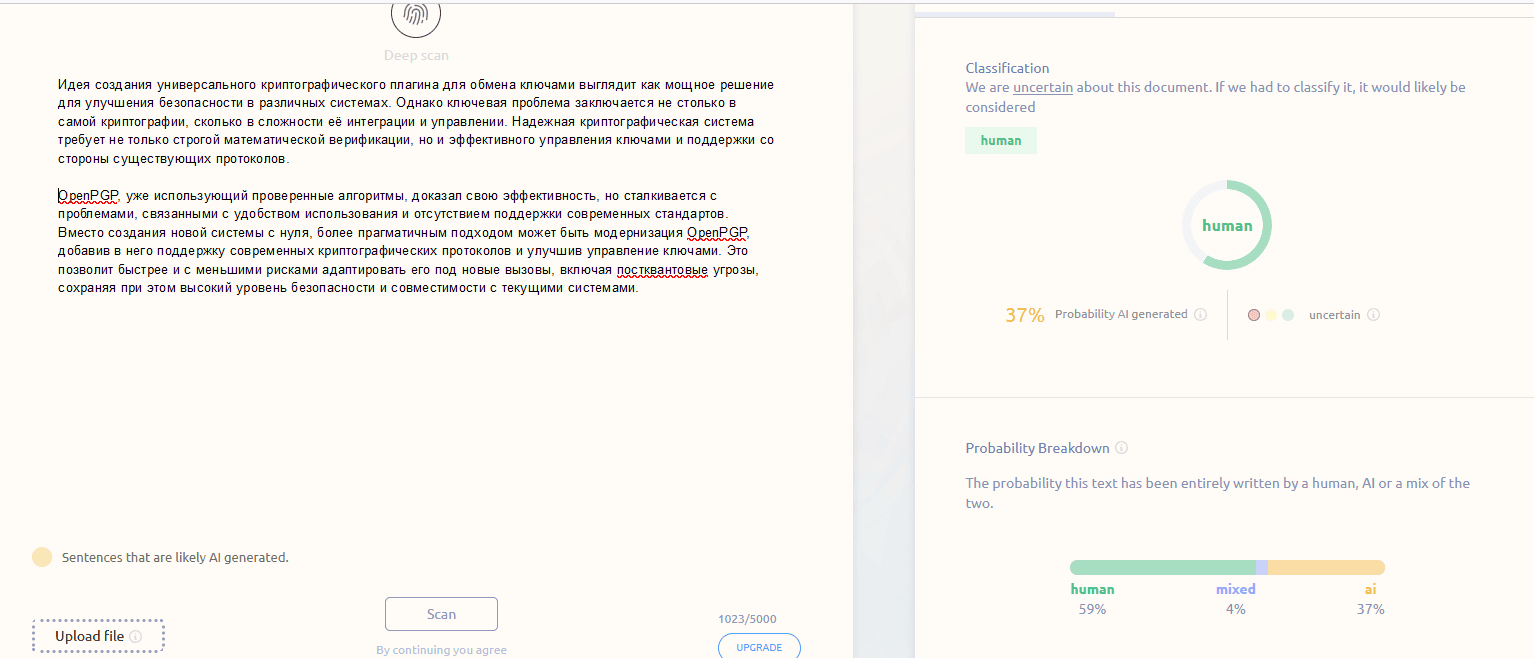Click the Classification heading
Viewport: 1534px width, 658px height.
click(x=1007, y=68)
